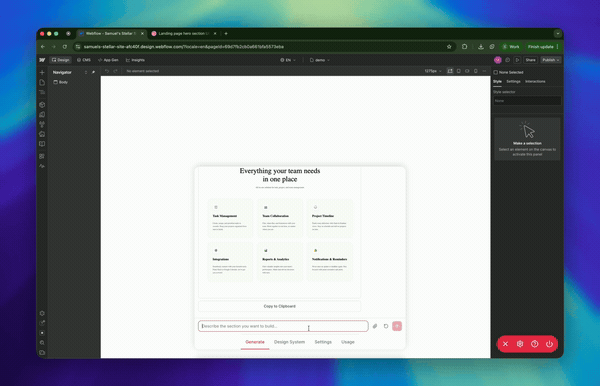The height and width of the screenshot is (386, 600).
Task: Click the browser address bar
Action: [260, 47]
